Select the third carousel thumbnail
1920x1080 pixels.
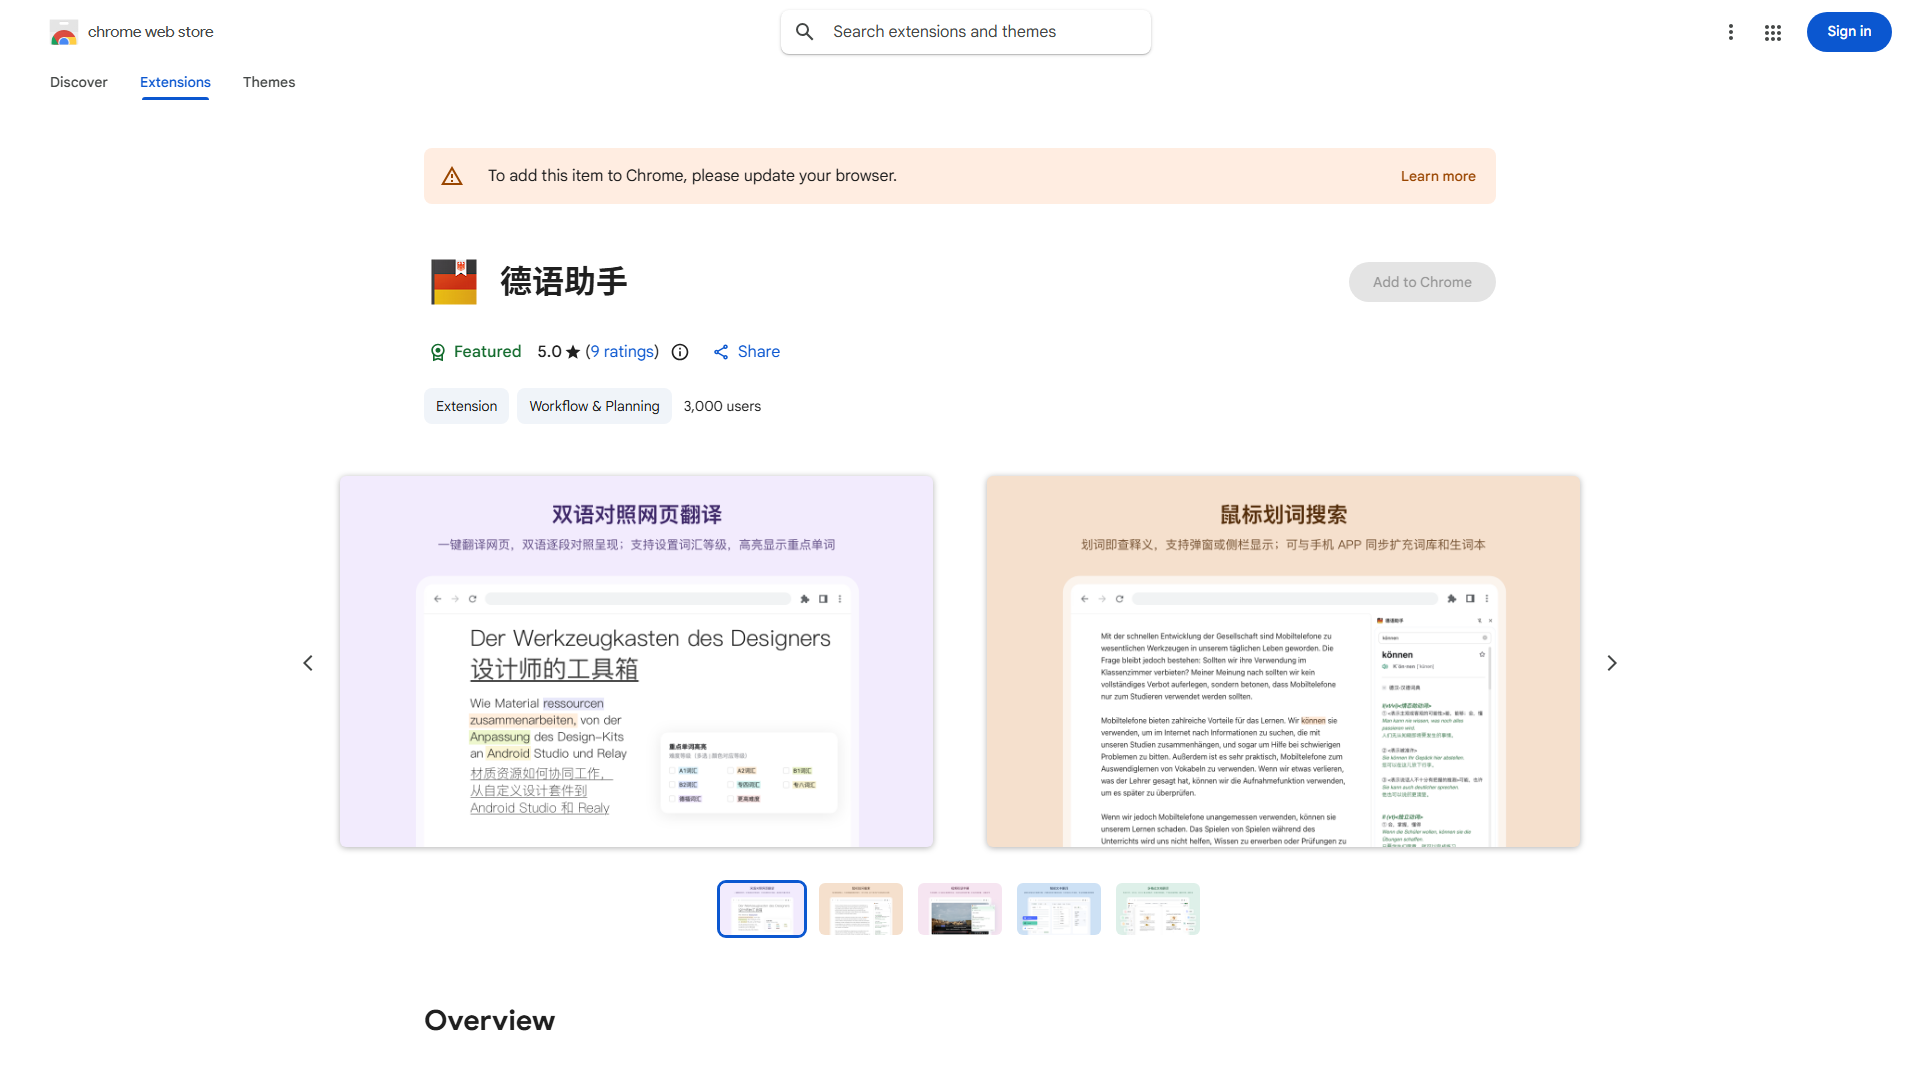coord(959,908)
